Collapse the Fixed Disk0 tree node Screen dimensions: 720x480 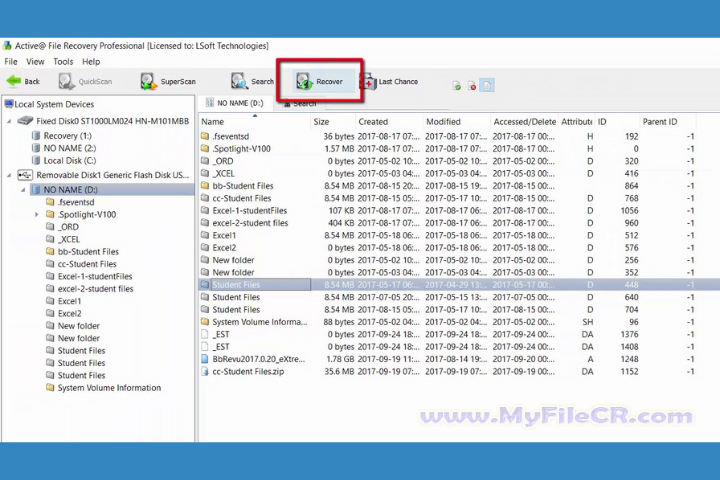pos(9,121)
